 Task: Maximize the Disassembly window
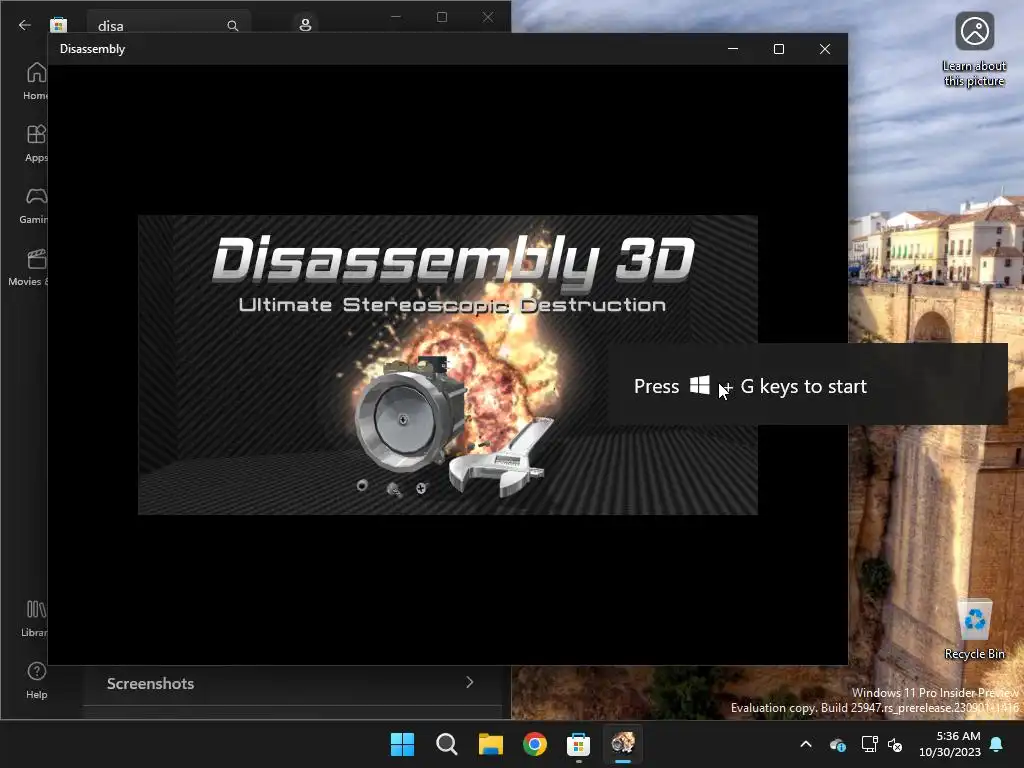point(778,49)
